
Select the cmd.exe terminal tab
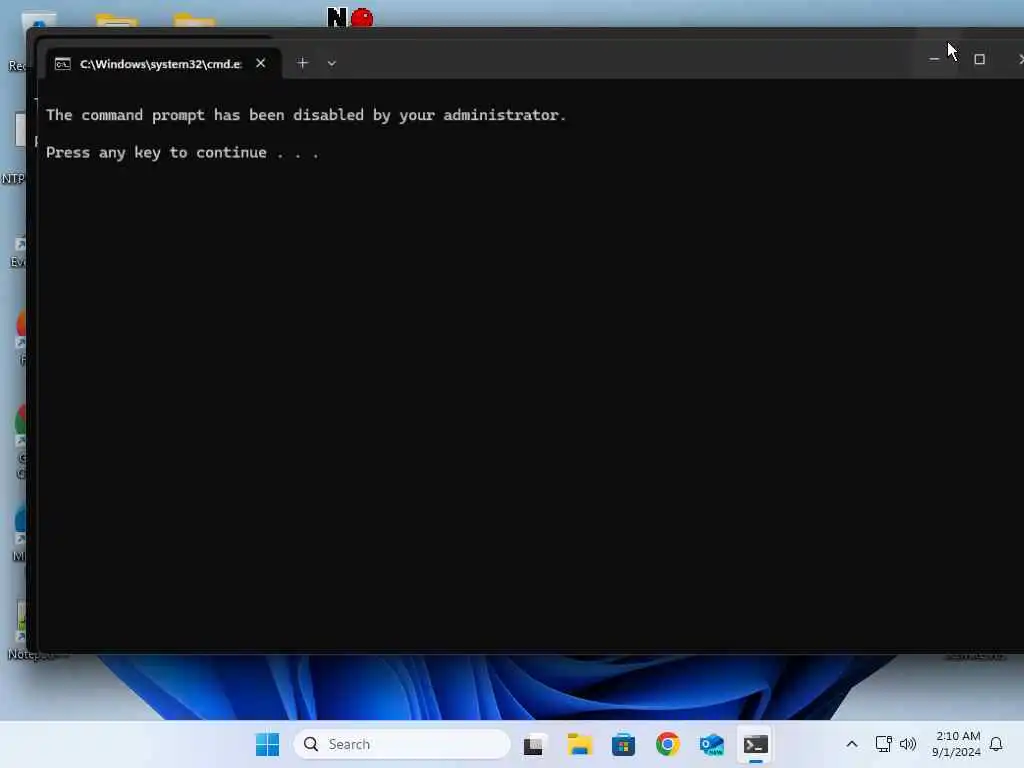(163, 63)
